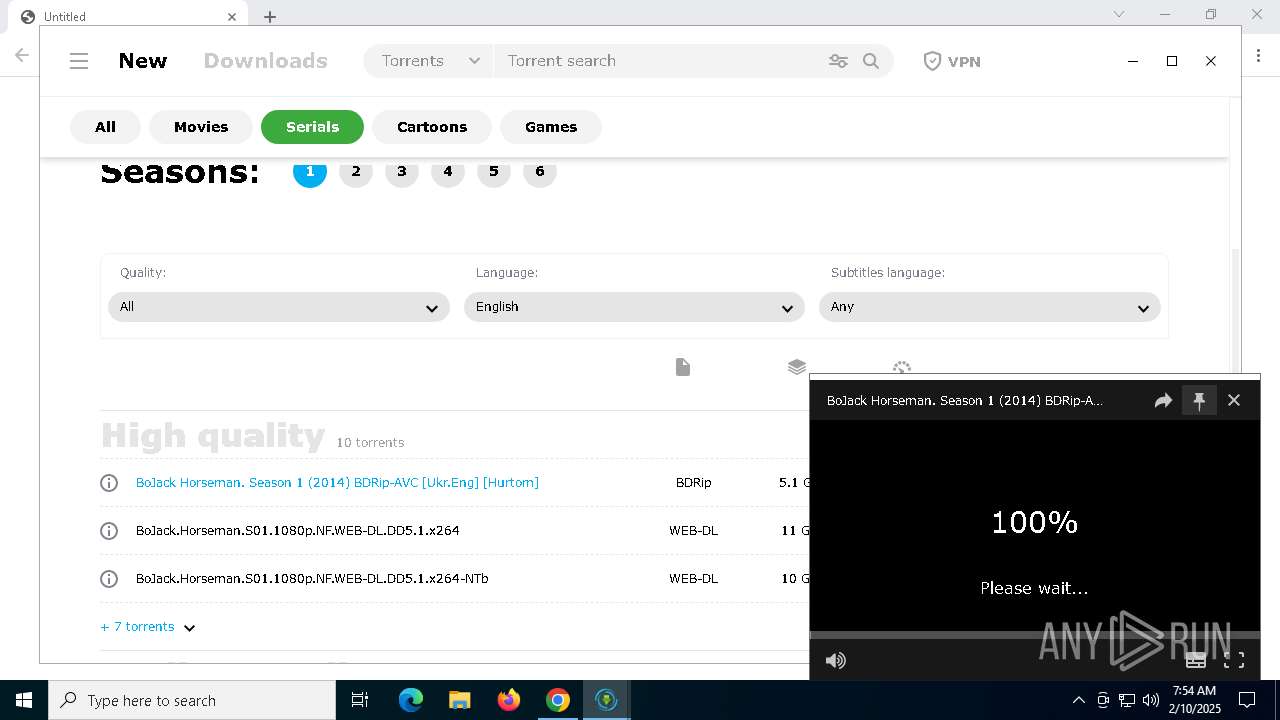Click the browser back arrow
This screenshot has height=720, width=1280.
[x=22, y=55]
